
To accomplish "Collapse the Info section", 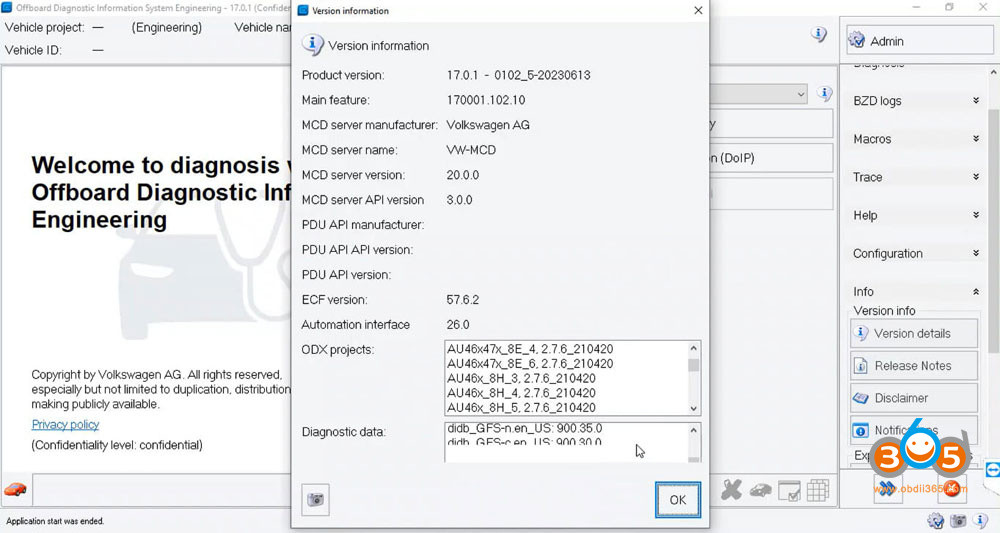I will (x=975, y=292).
